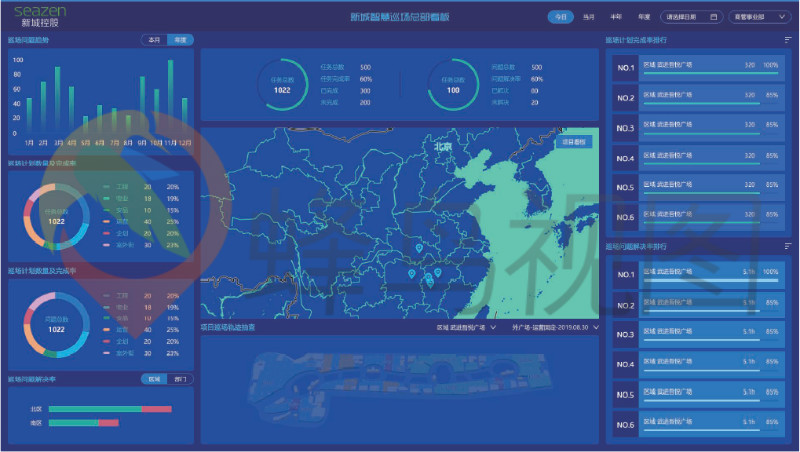Click the 请选择日期 date input field
This screenshot has width=800, height=452.
[687, 17]
